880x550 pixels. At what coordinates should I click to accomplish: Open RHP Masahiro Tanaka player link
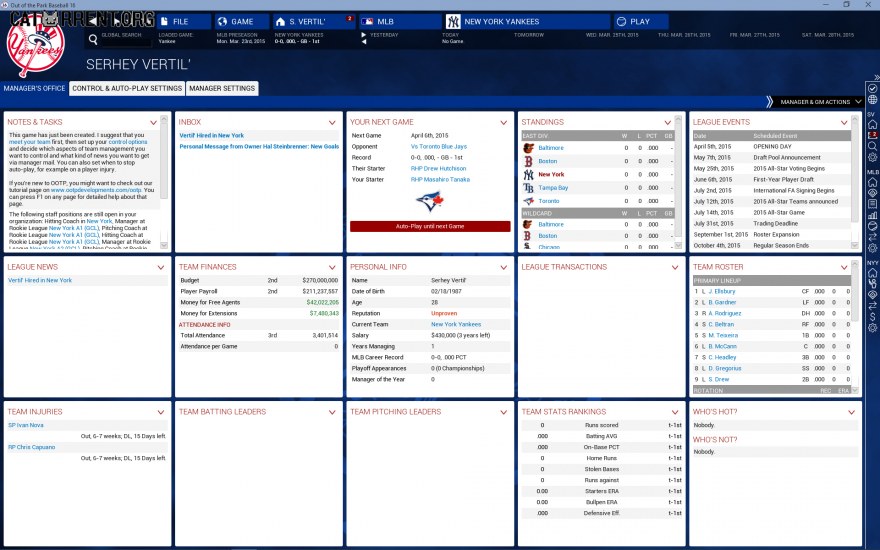tap(440, 180)
